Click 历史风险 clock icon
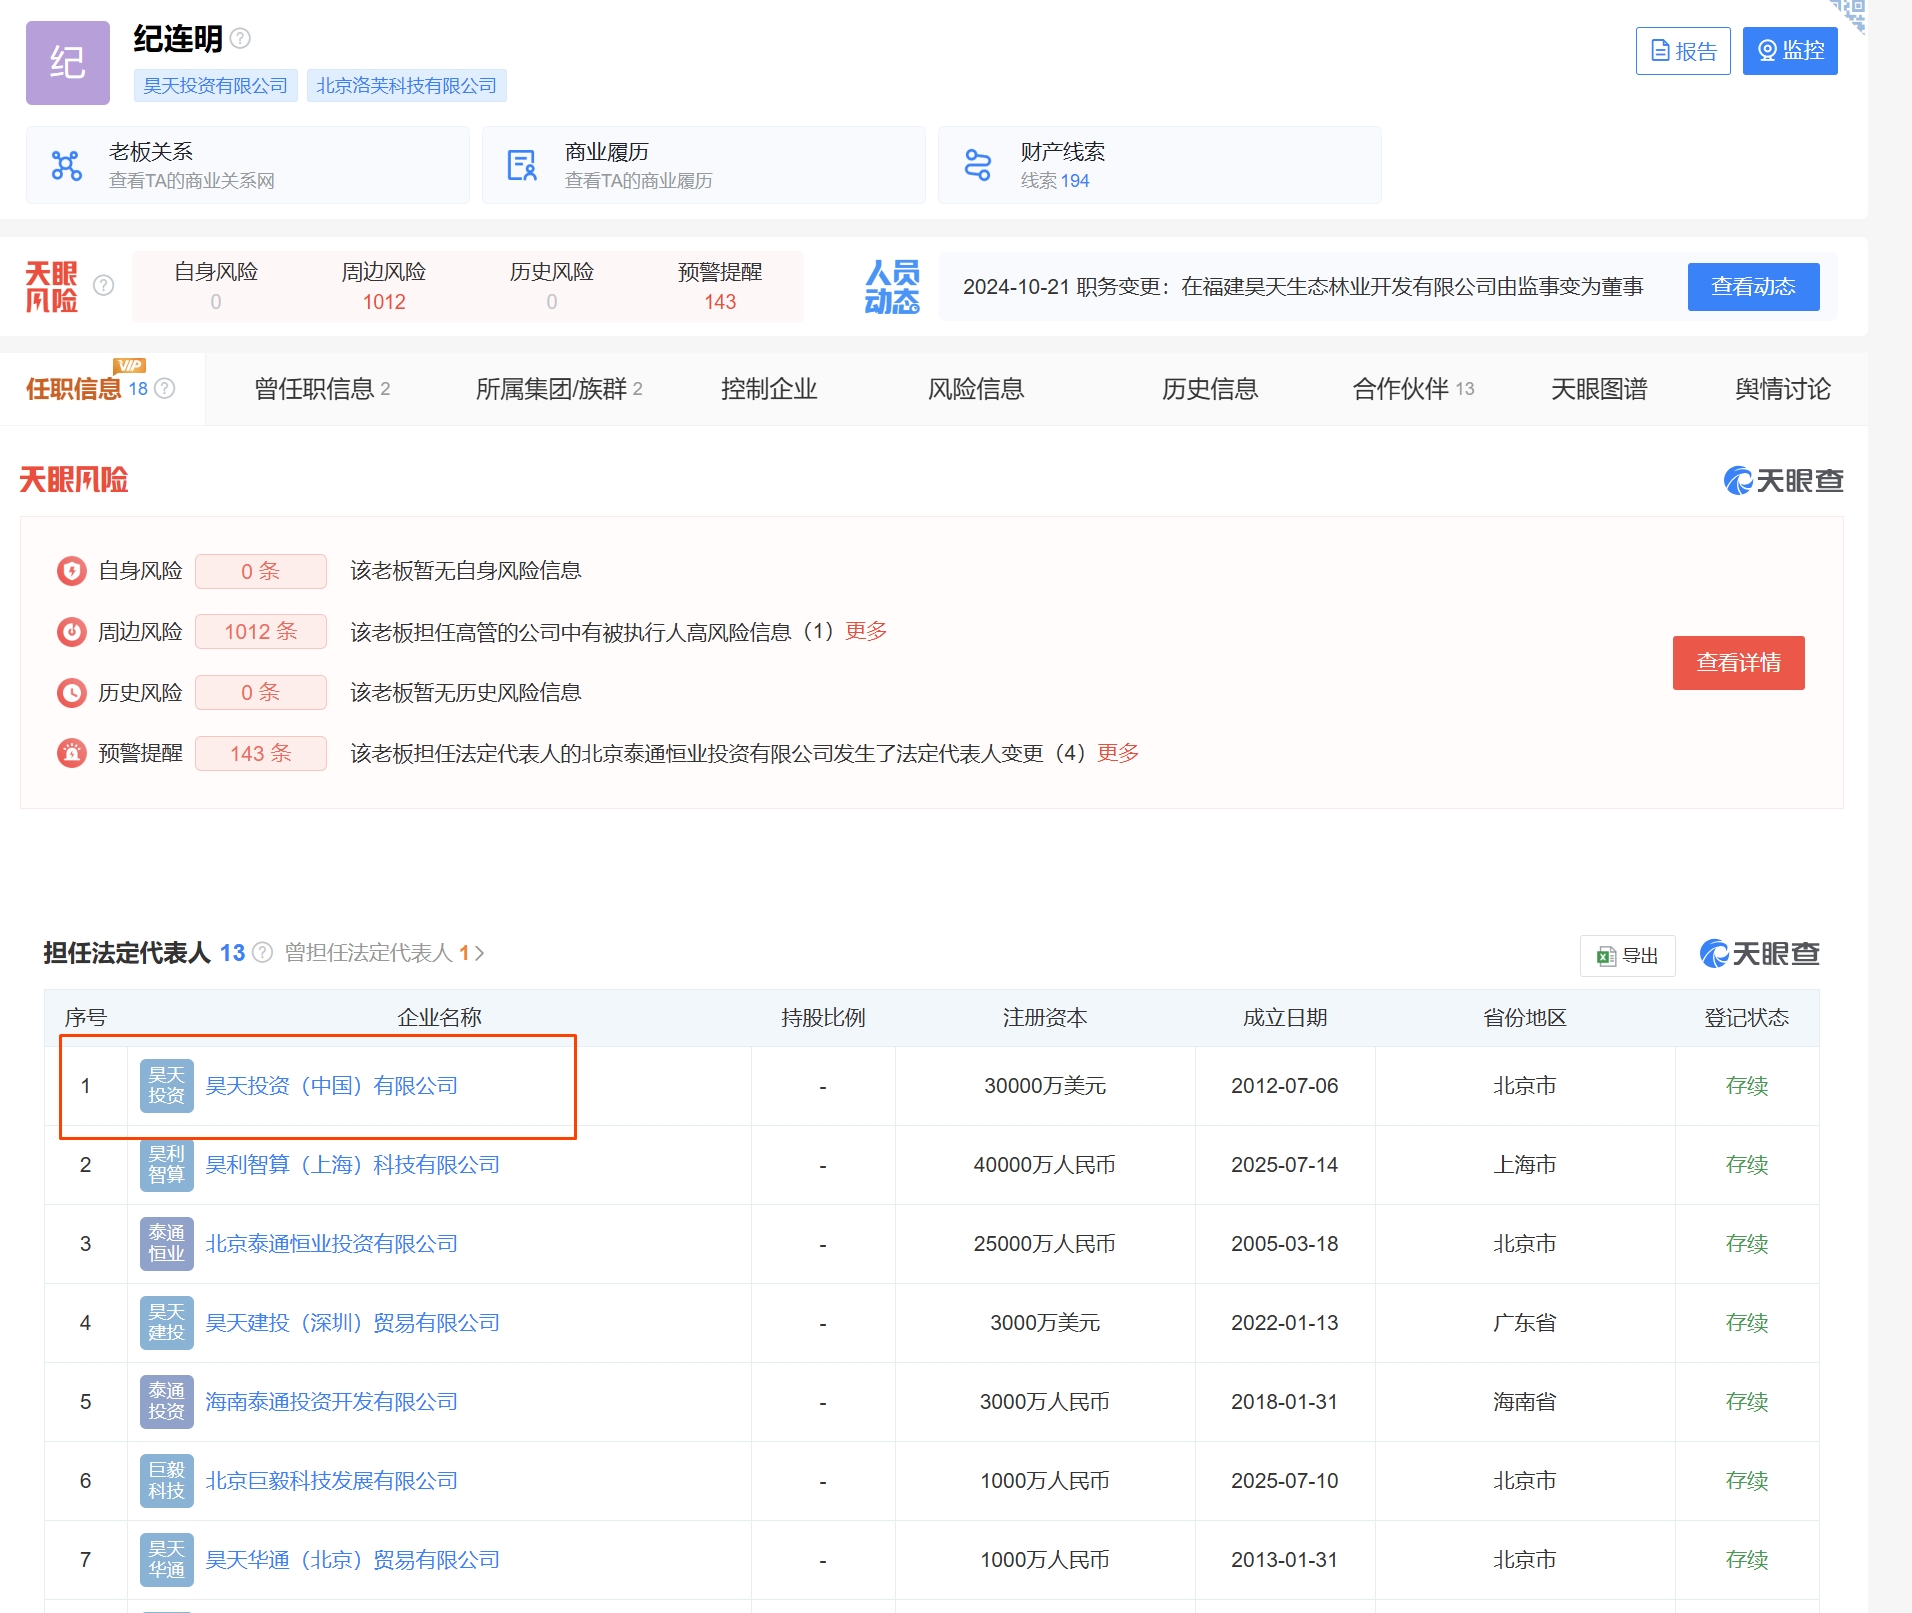1912x1613 pixels. [x=72, y=693]
